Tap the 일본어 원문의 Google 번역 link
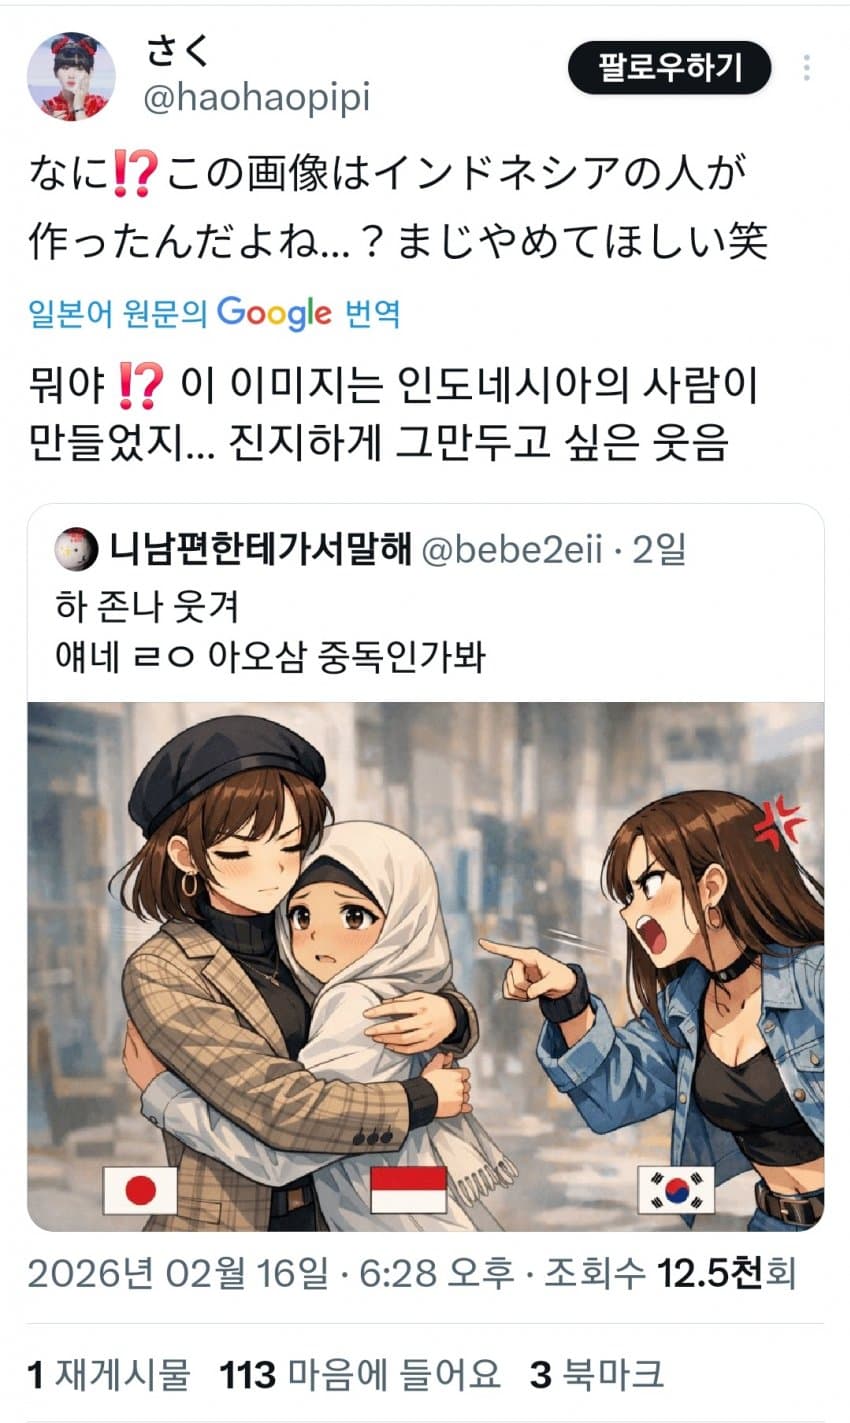Image resolution: width=850 pixels, height=1423 pixels. (215, 313)
